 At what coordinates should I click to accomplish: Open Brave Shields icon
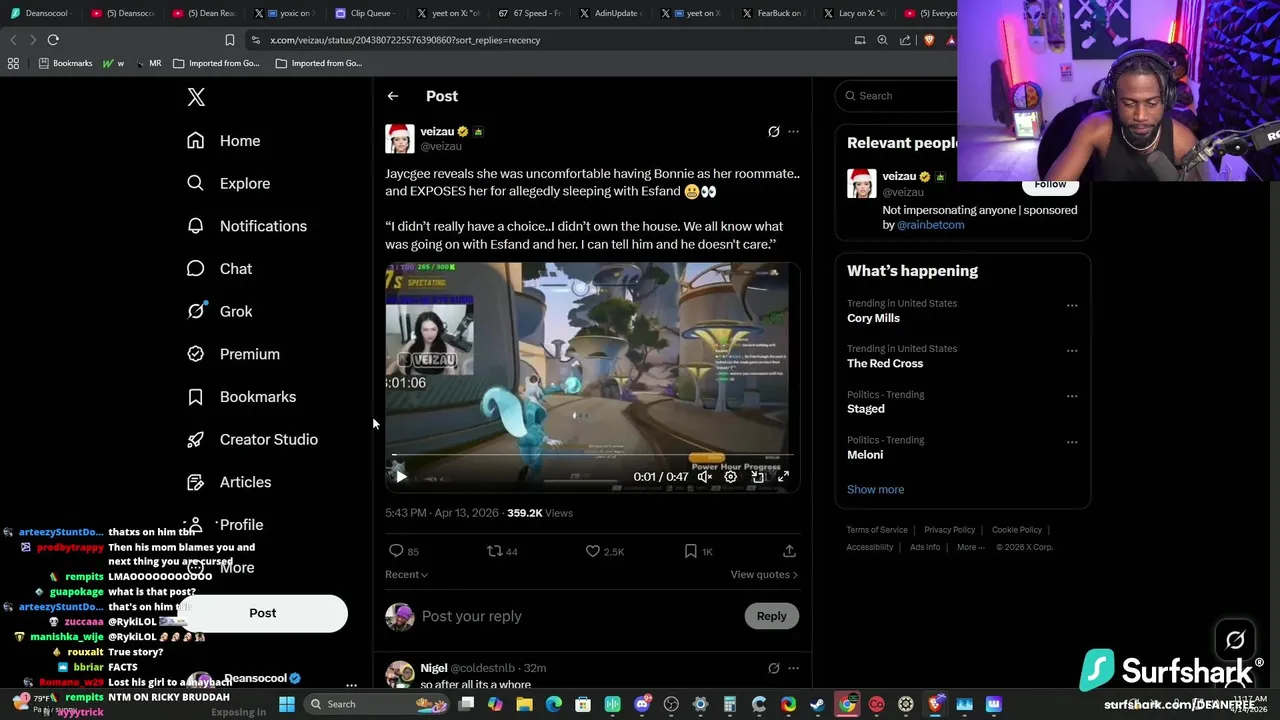pyautogui.click(x=929, y=40)
